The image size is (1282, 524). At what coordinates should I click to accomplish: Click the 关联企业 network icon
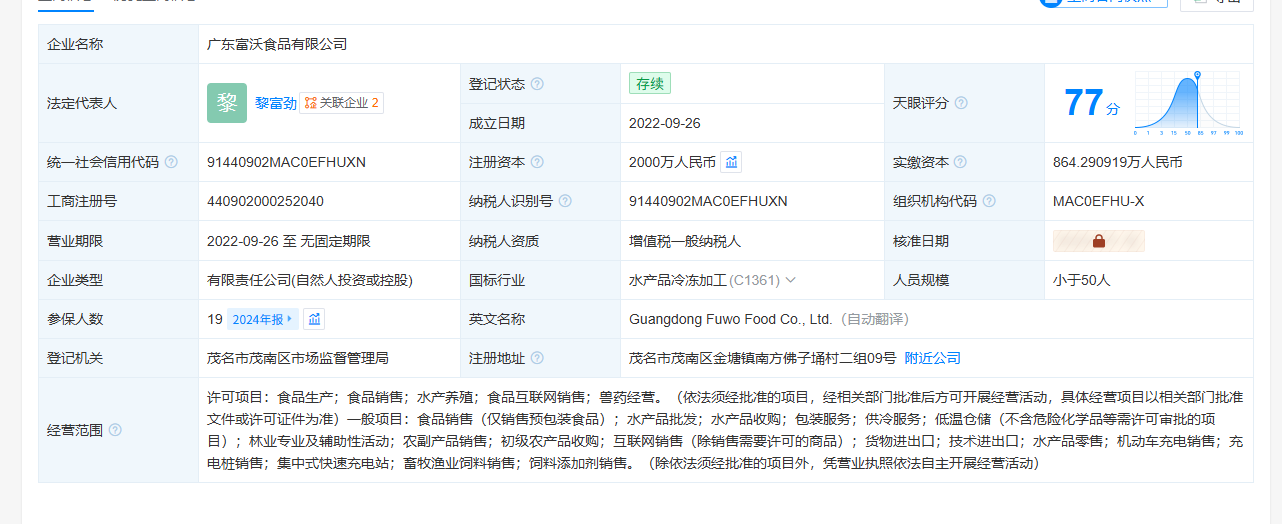click(x=311, y=103)
